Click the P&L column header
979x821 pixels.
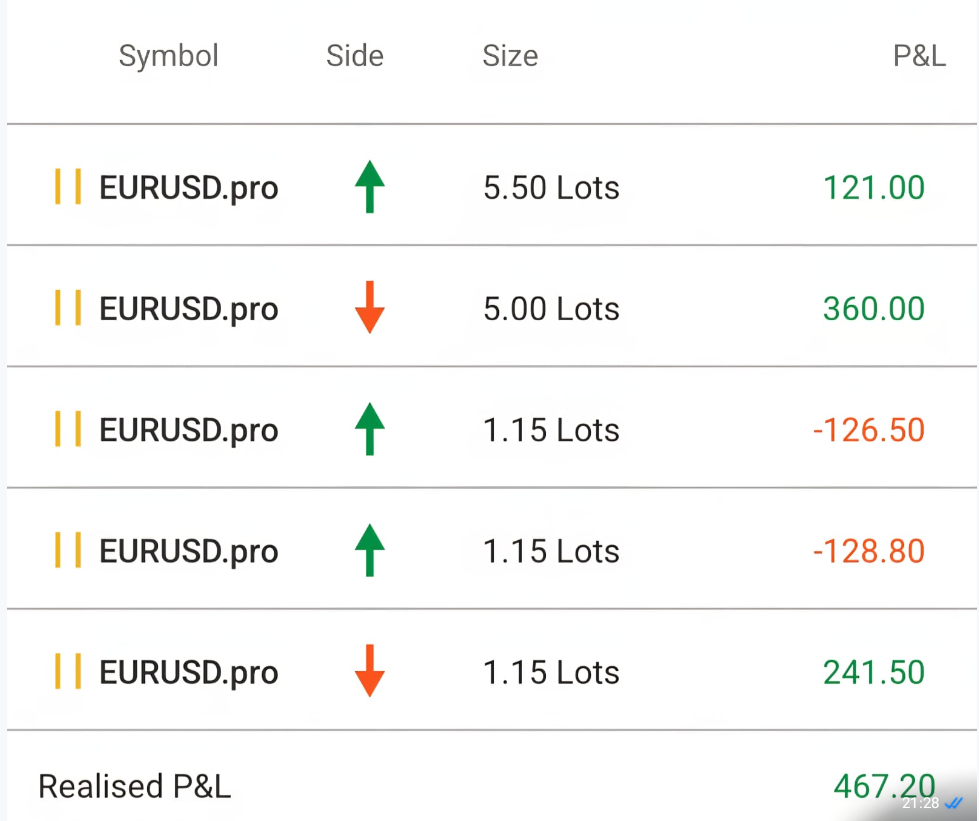(918, 56)
